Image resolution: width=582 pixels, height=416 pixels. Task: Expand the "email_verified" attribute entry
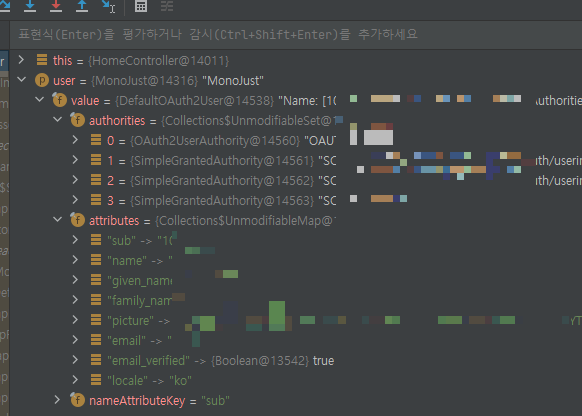(75, 360)
